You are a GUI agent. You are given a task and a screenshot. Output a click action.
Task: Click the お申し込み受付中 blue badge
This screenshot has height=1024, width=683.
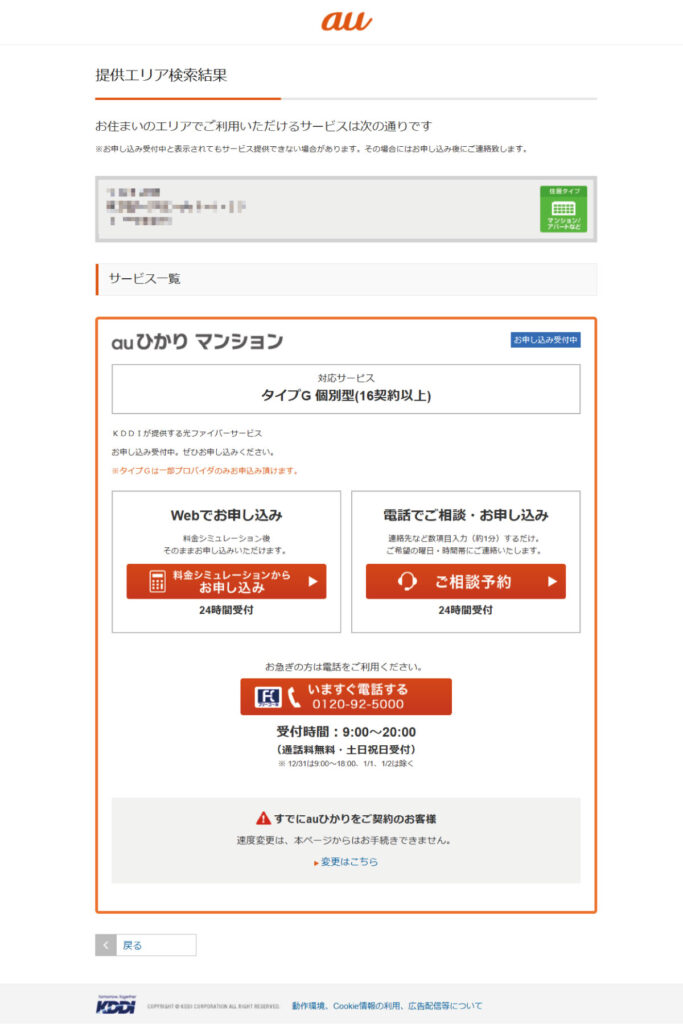point(545,340)
